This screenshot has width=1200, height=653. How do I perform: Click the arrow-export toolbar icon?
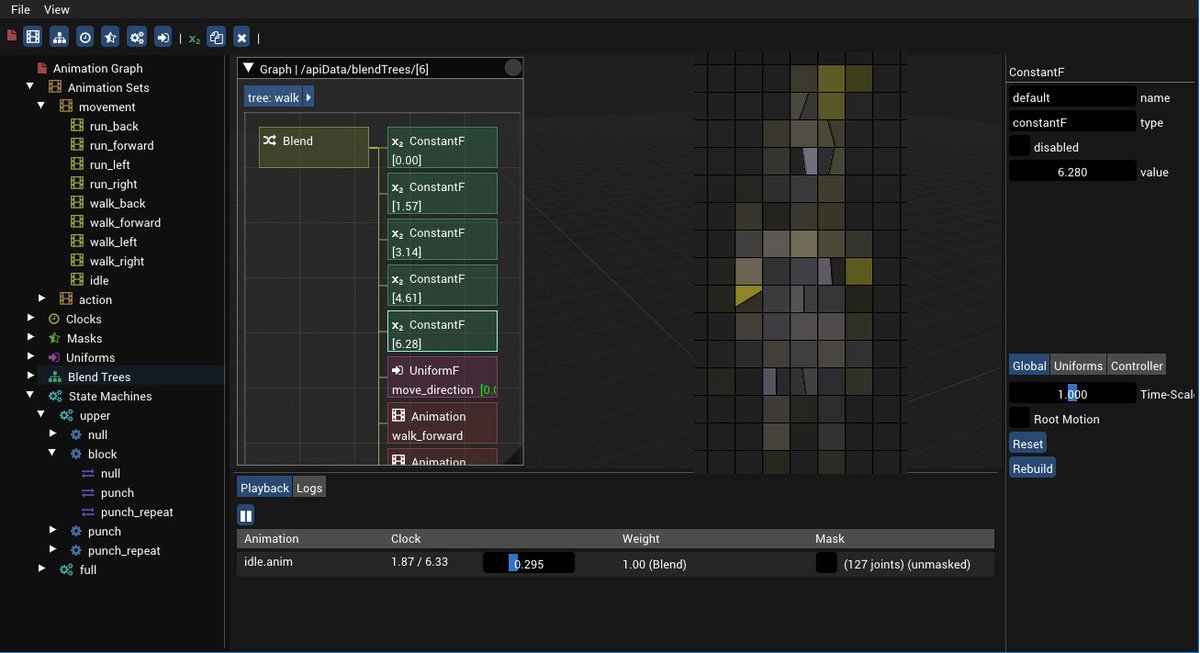click(163, 37)
